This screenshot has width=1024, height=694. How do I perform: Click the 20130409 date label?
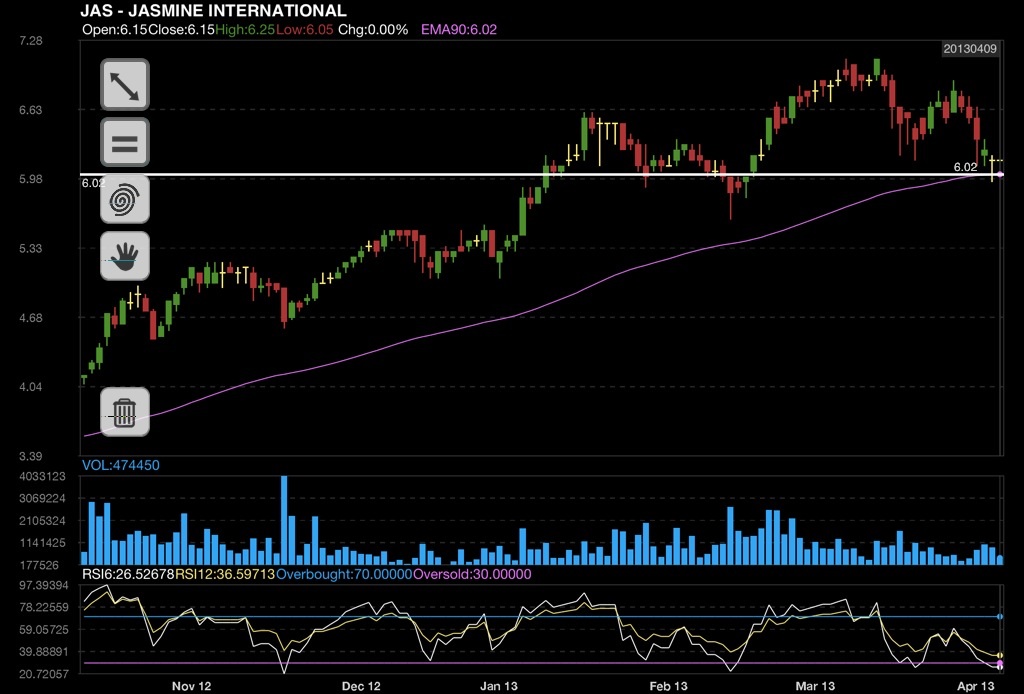pyautogui.click(x=970, y=49)
